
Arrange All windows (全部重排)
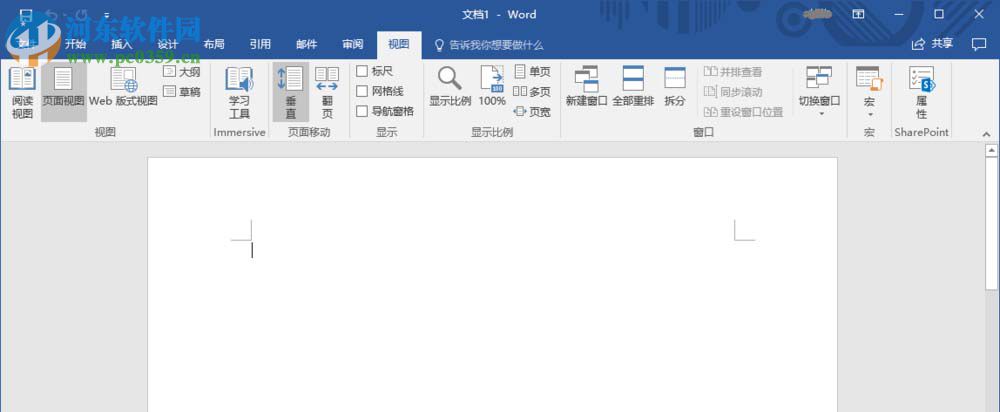click(x=633, y=87)
